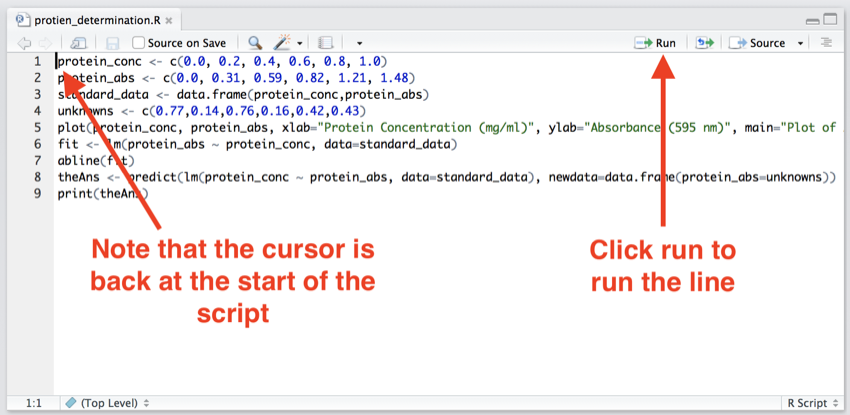The image size is (850, 415).
Task: Show the document outline icon
Action: [x=826, y=43]
